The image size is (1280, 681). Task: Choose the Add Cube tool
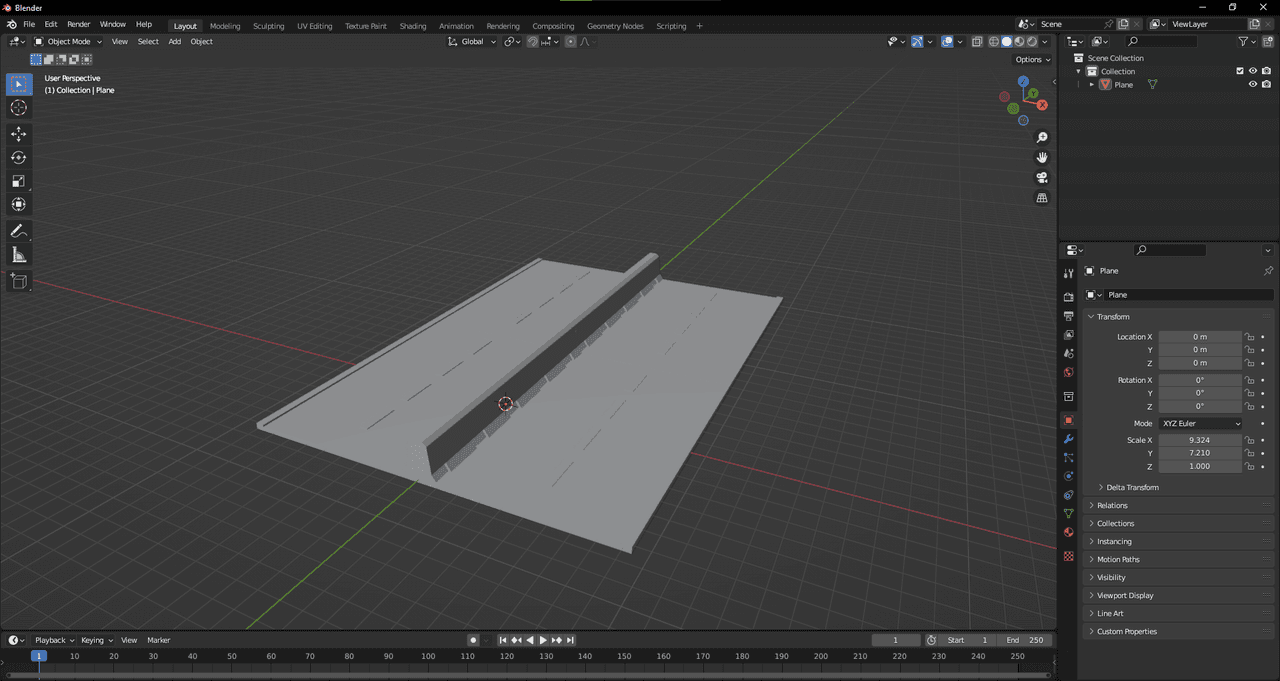[x=19, y=282]
